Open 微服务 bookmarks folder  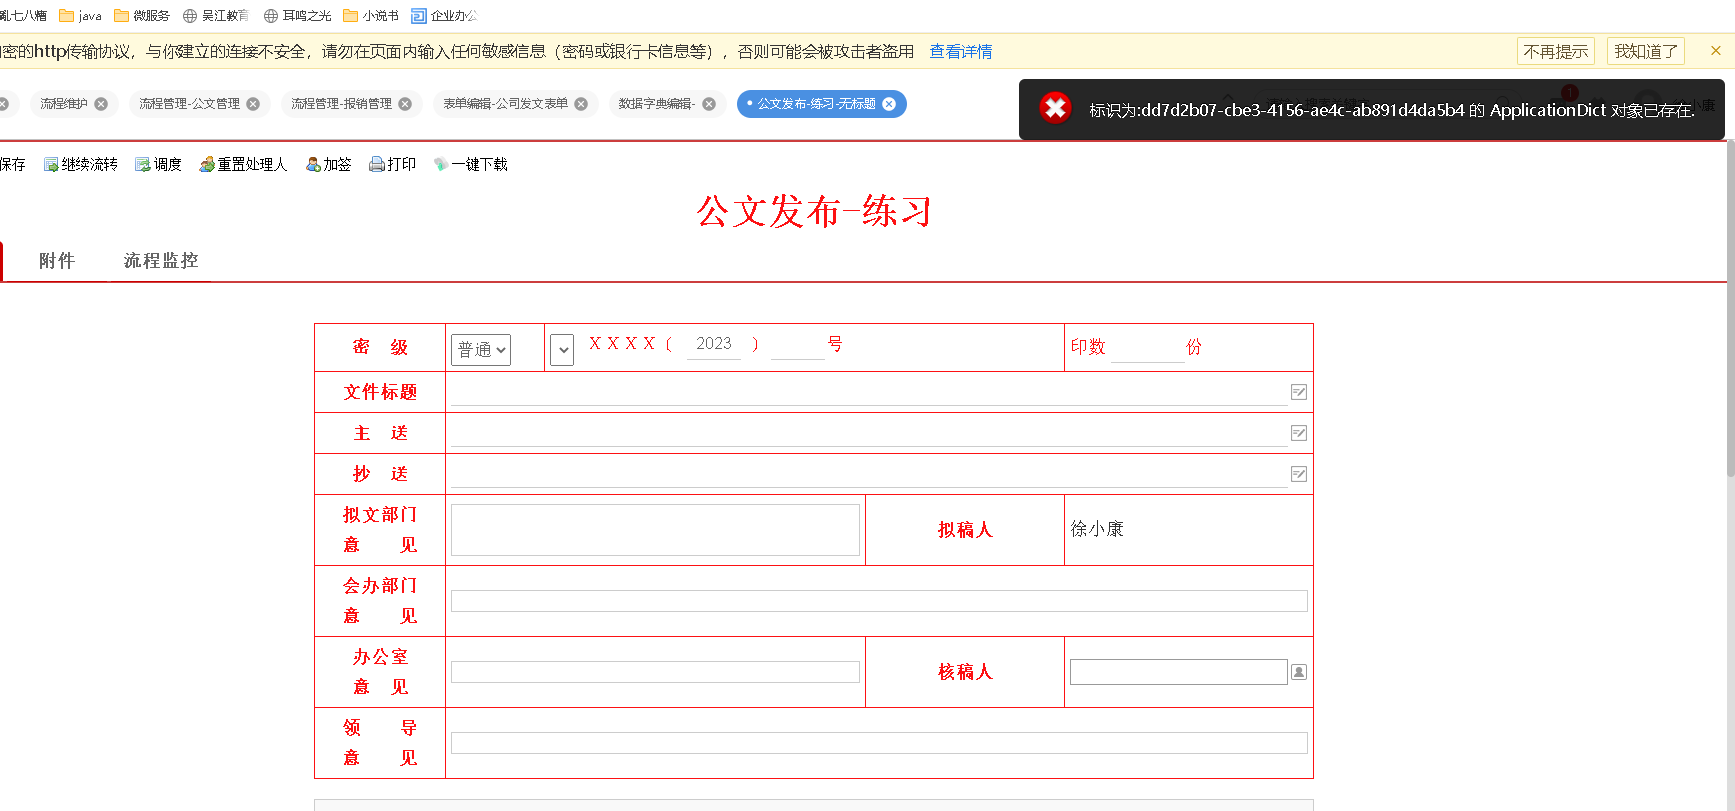[x=142, y=16]
